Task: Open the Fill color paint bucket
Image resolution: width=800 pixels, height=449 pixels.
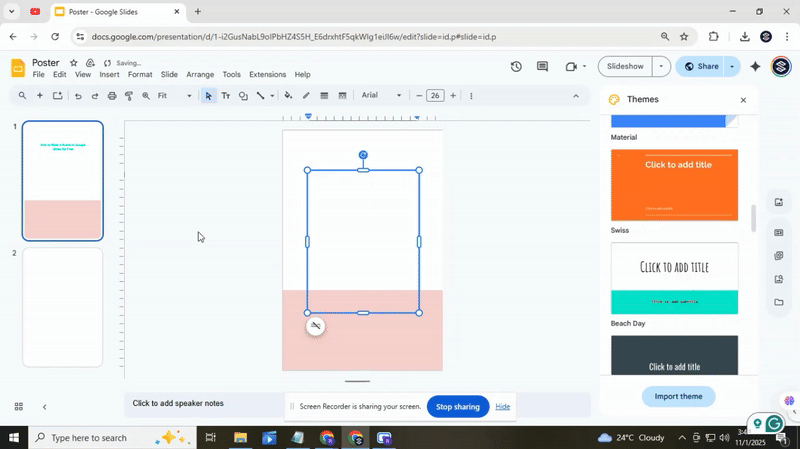Action: (x=288, y=96)
